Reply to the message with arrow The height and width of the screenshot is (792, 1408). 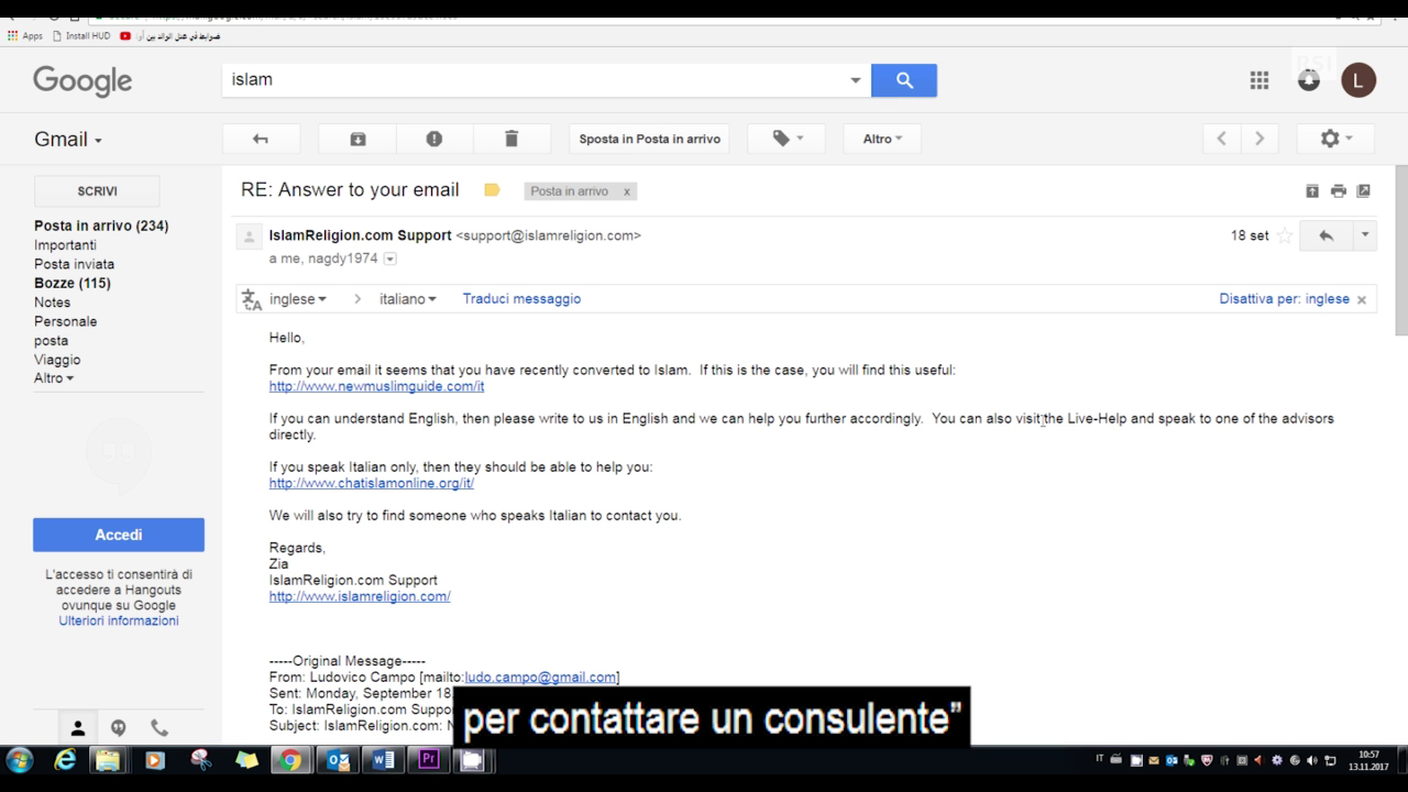pyautogui.click(x=1326, y=236)
